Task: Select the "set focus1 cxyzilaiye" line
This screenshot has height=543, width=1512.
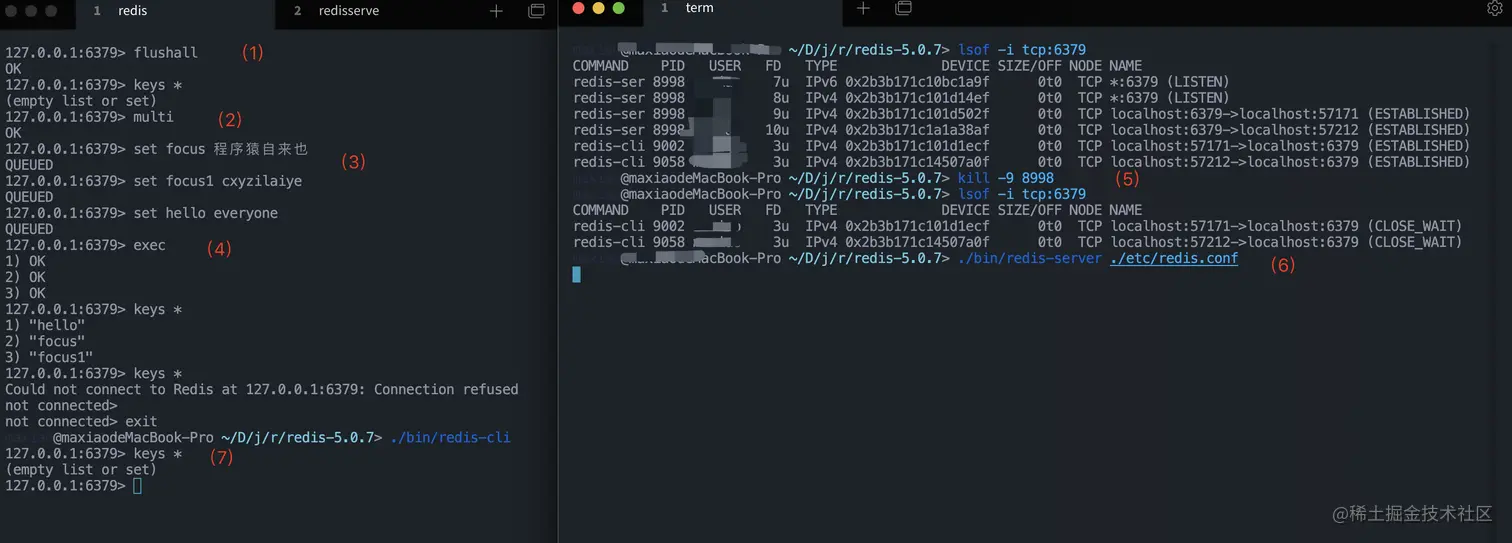Action: 153,181
